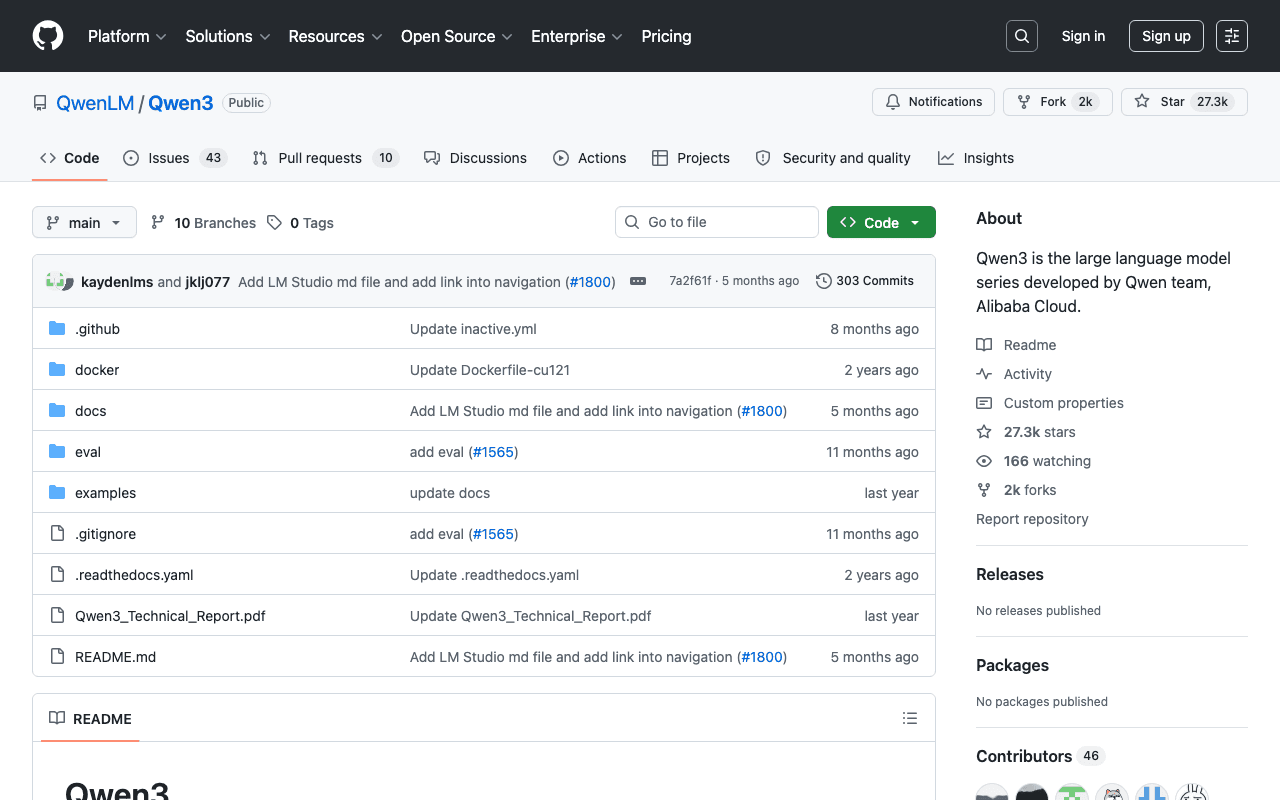
Task: Click the branch icon beside 10 Branches
Action: 158,223
